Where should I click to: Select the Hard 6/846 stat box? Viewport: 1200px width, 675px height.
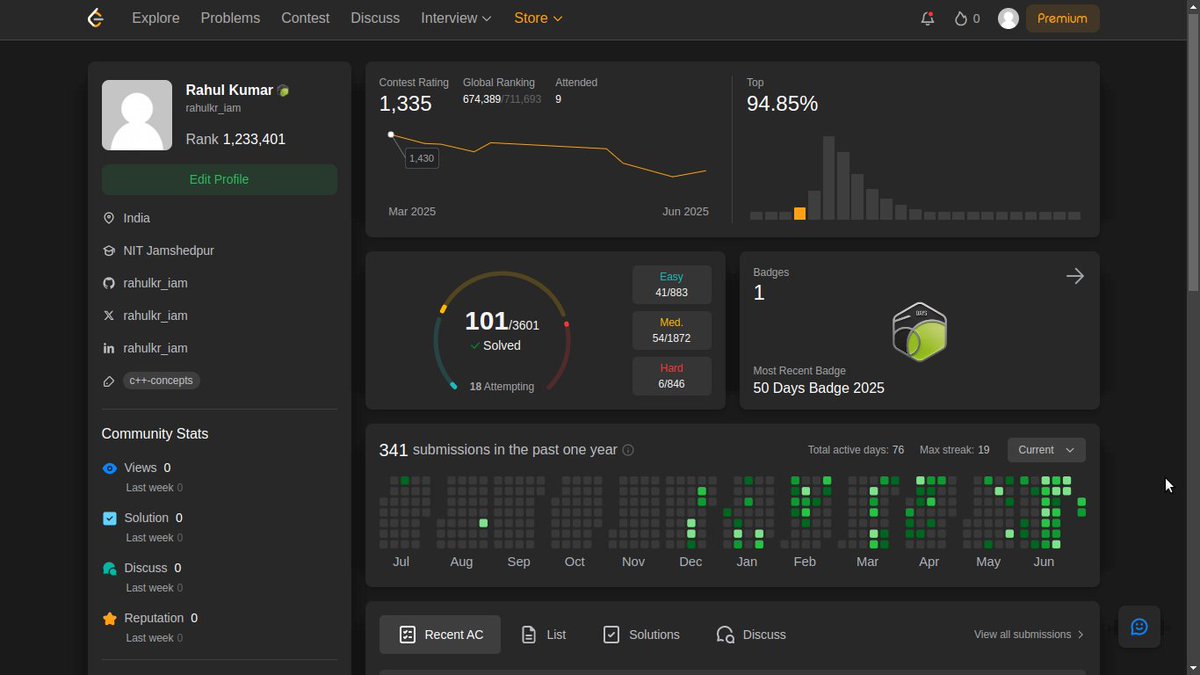click(x=671, y=376)
